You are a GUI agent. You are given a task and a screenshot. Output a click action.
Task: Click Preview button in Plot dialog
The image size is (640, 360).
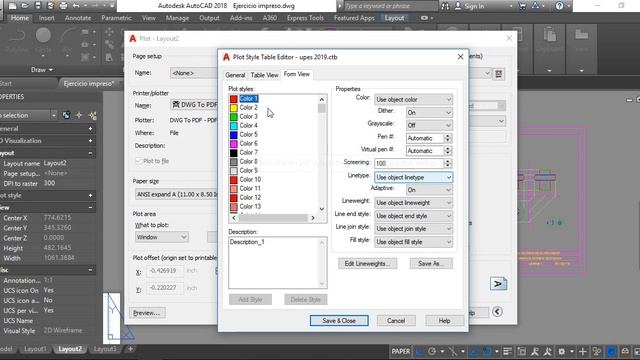pyautogui.click(x=147, y=313)
